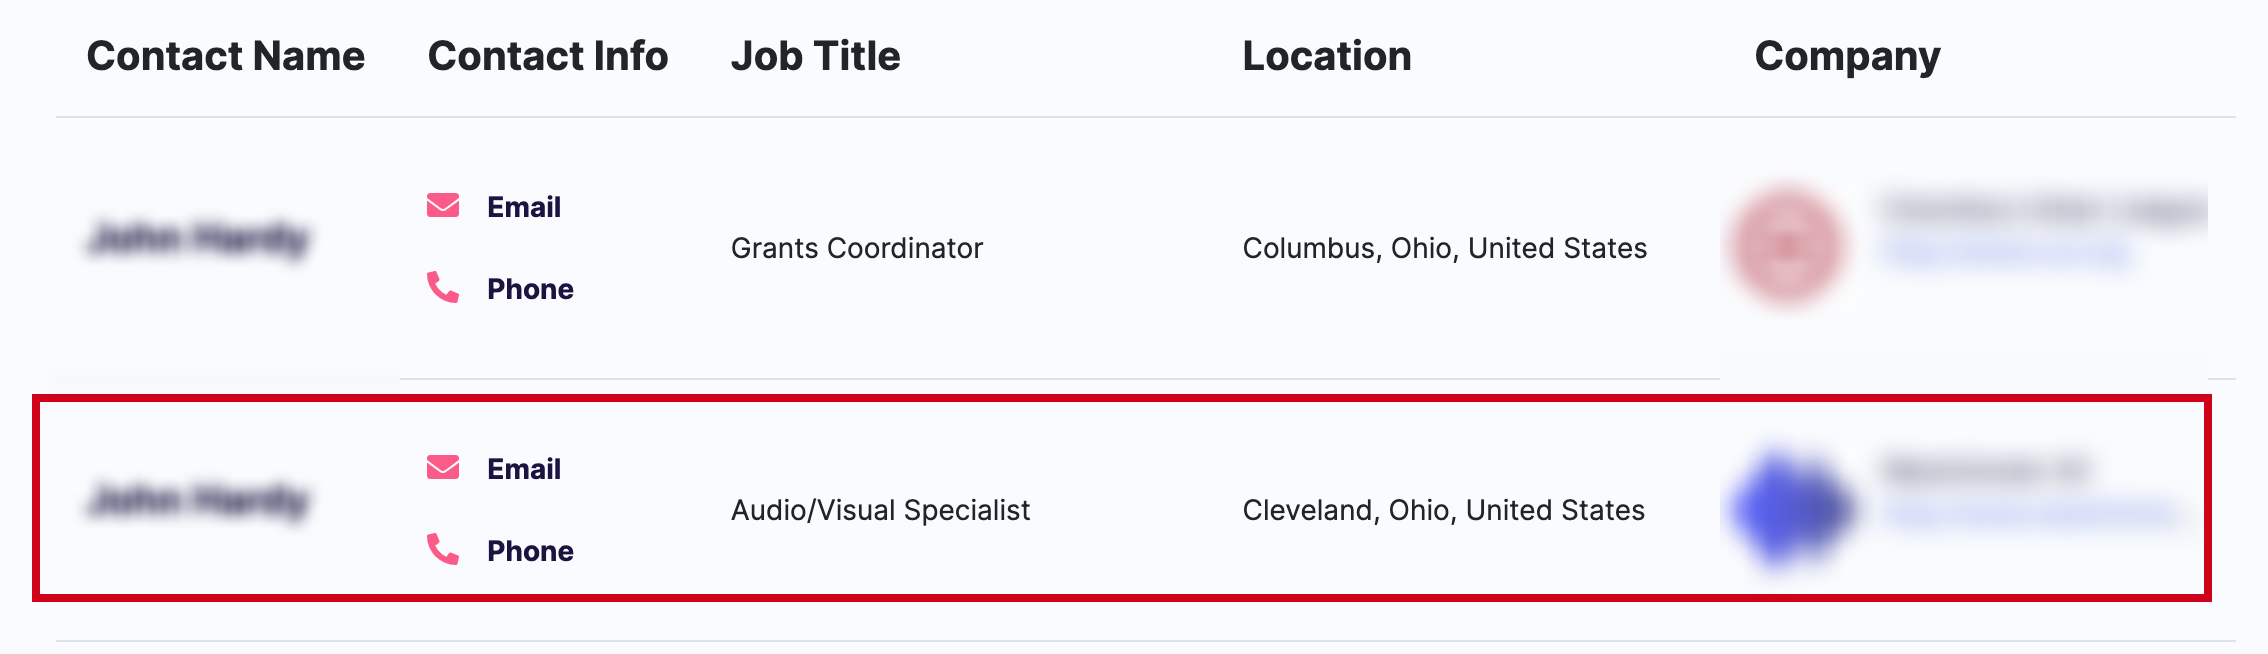The image size is (2268, 654).
Task: Open the blurred contact name in the Cleveland row
Action: 199,501
